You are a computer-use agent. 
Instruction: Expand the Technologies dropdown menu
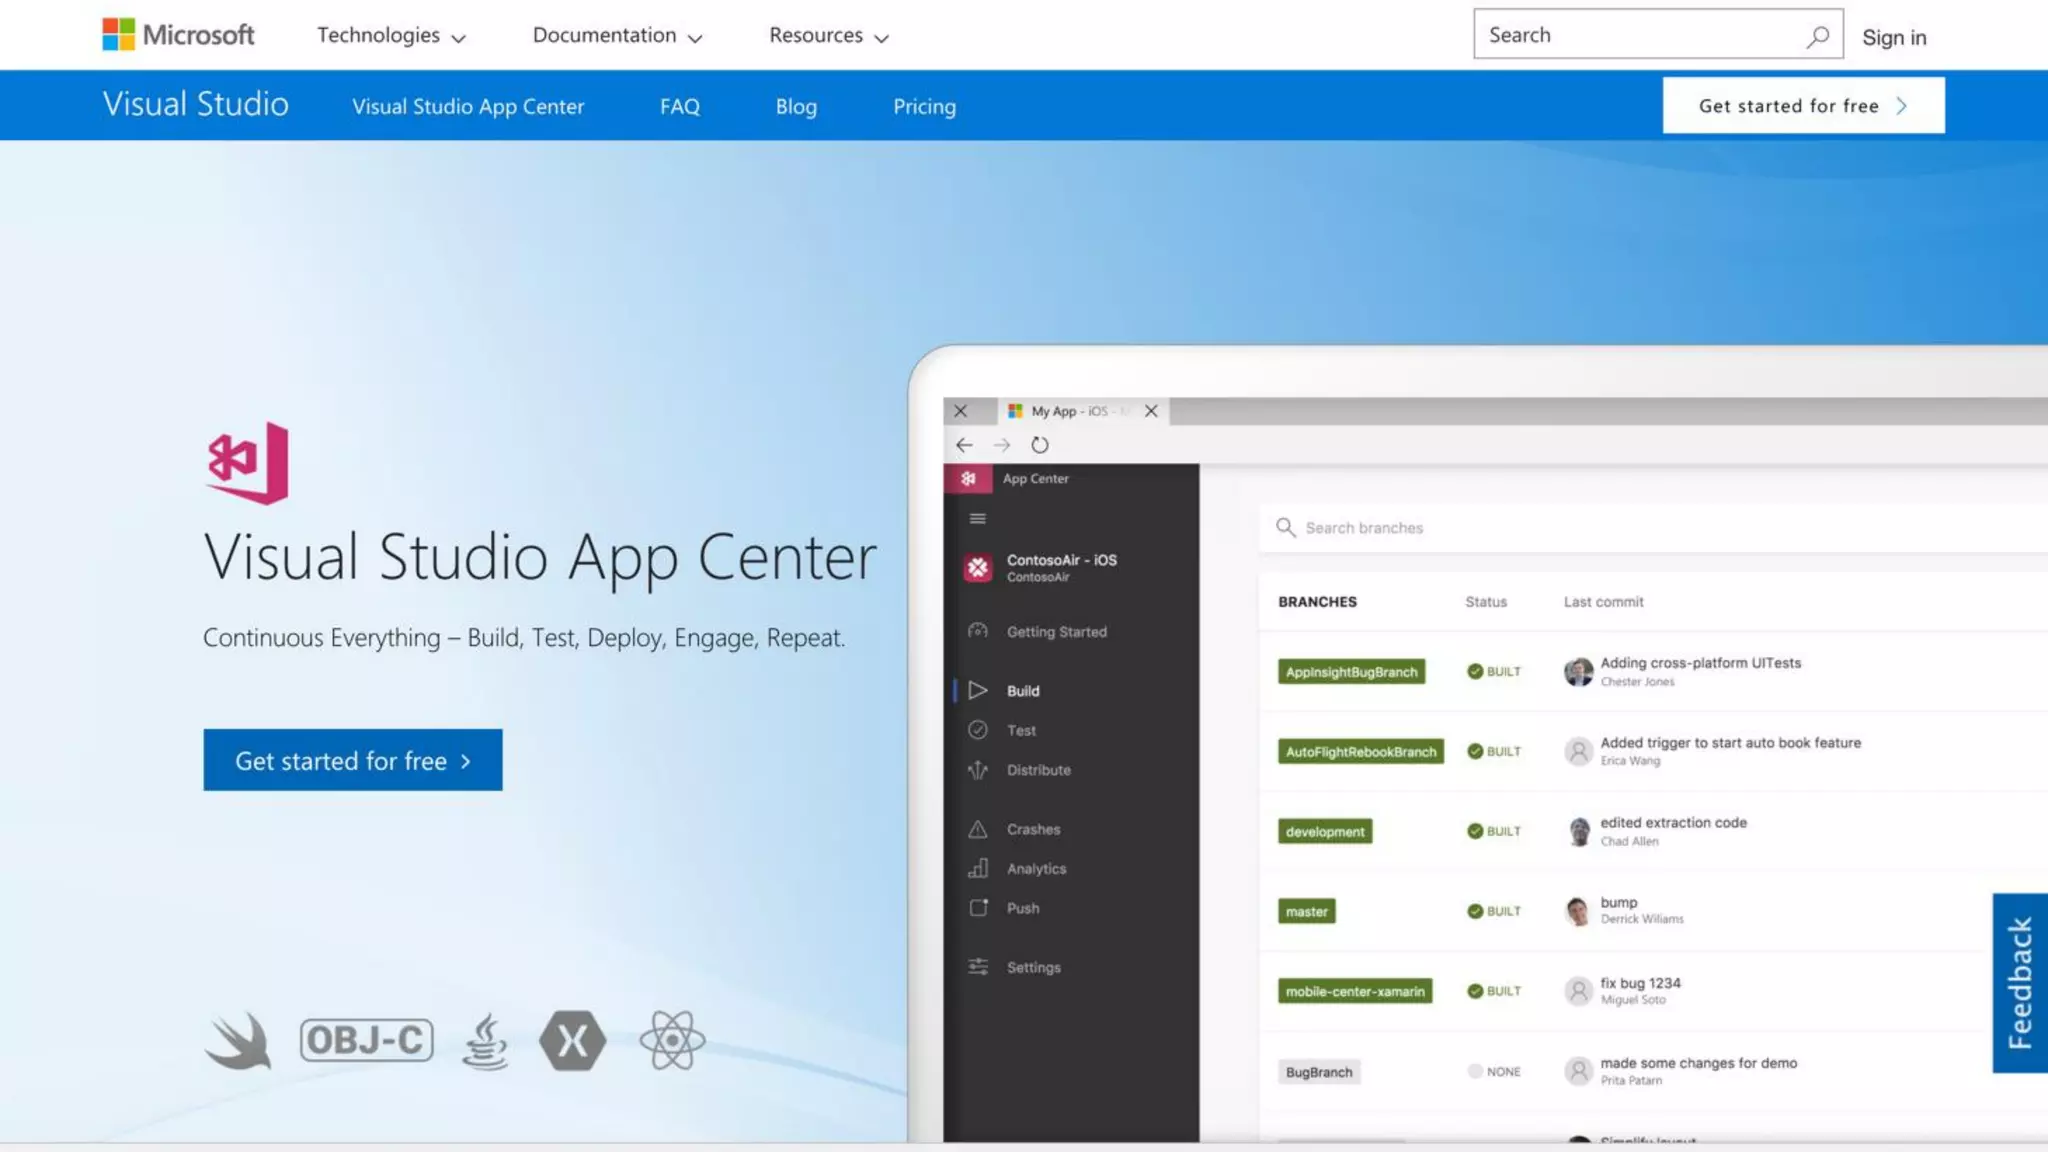pyautogui.click(x=391, y=36)
